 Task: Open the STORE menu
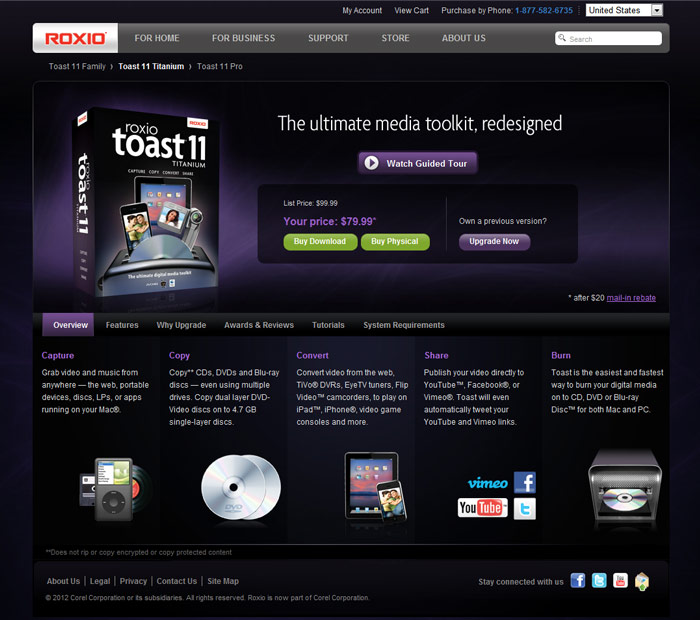(395, 38)
